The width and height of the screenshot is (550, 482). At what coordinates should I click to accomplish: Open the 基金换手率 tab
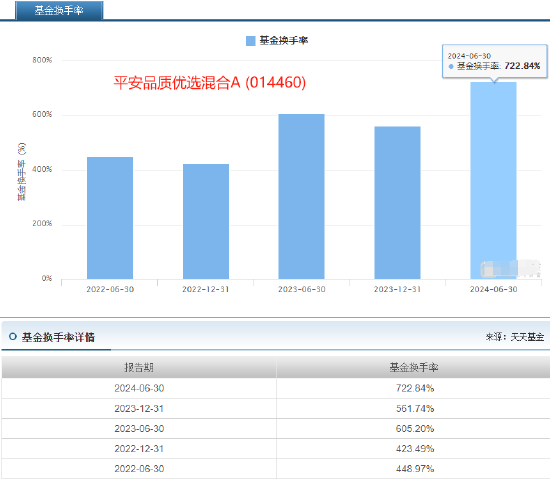pyautogui.click(x=59, y=10)
